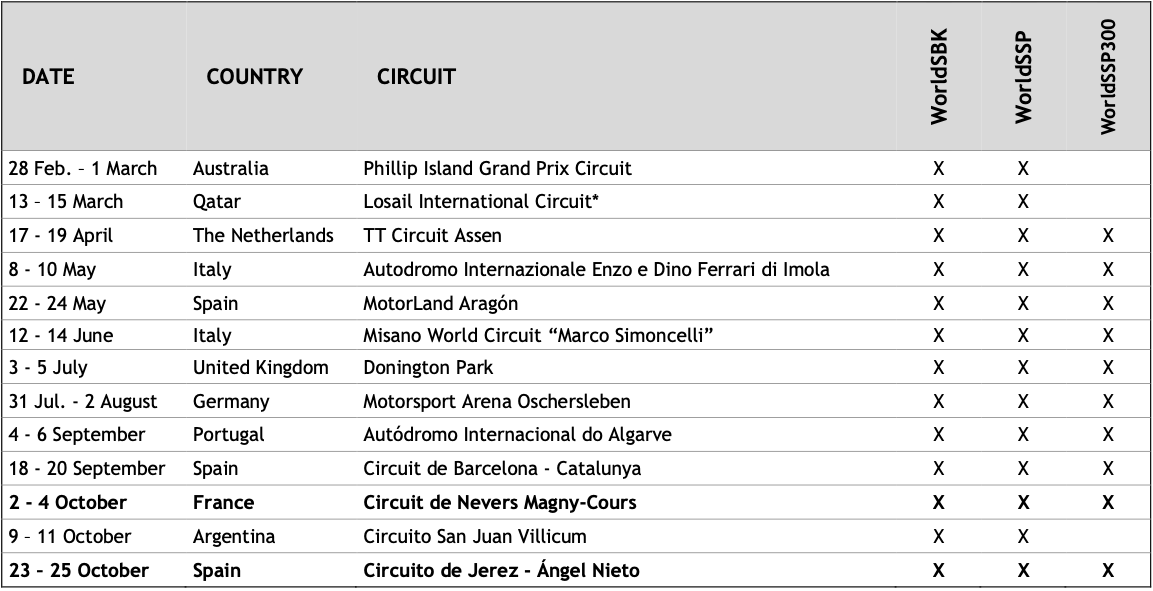Select the rotated WorldSSP300 column header
Image resolution: width=1153 pixels, height=591 pixels.
1107,78
